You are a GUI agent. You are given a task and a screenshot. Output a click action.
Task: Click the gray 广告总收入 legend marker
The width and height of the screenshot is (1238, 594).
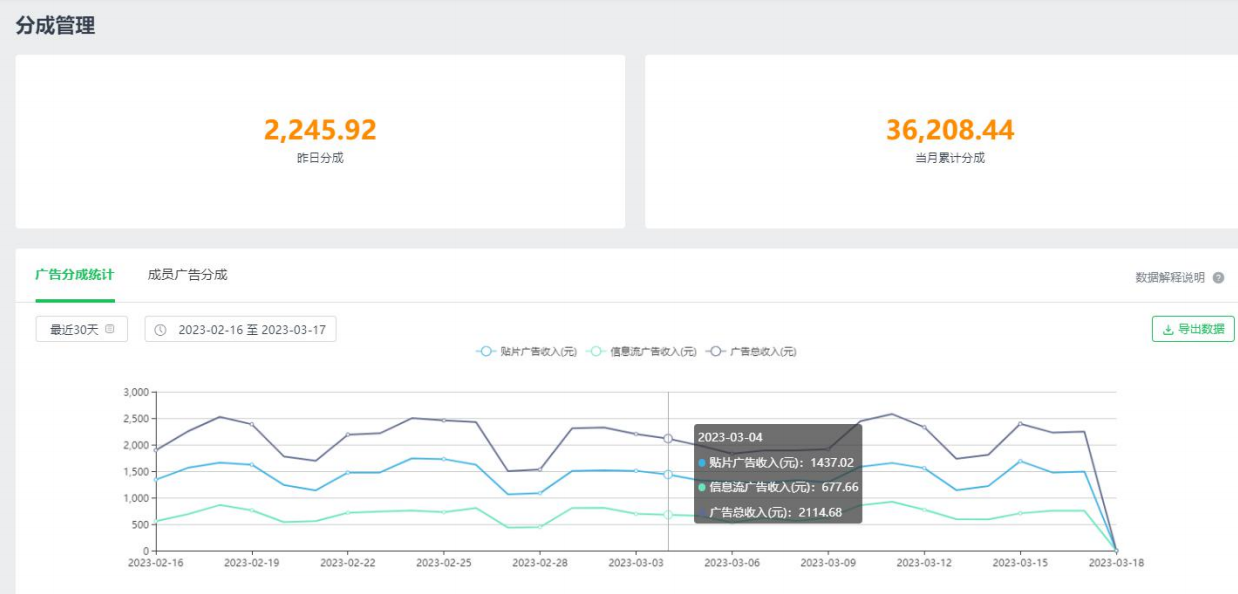[x=716, y=352]
